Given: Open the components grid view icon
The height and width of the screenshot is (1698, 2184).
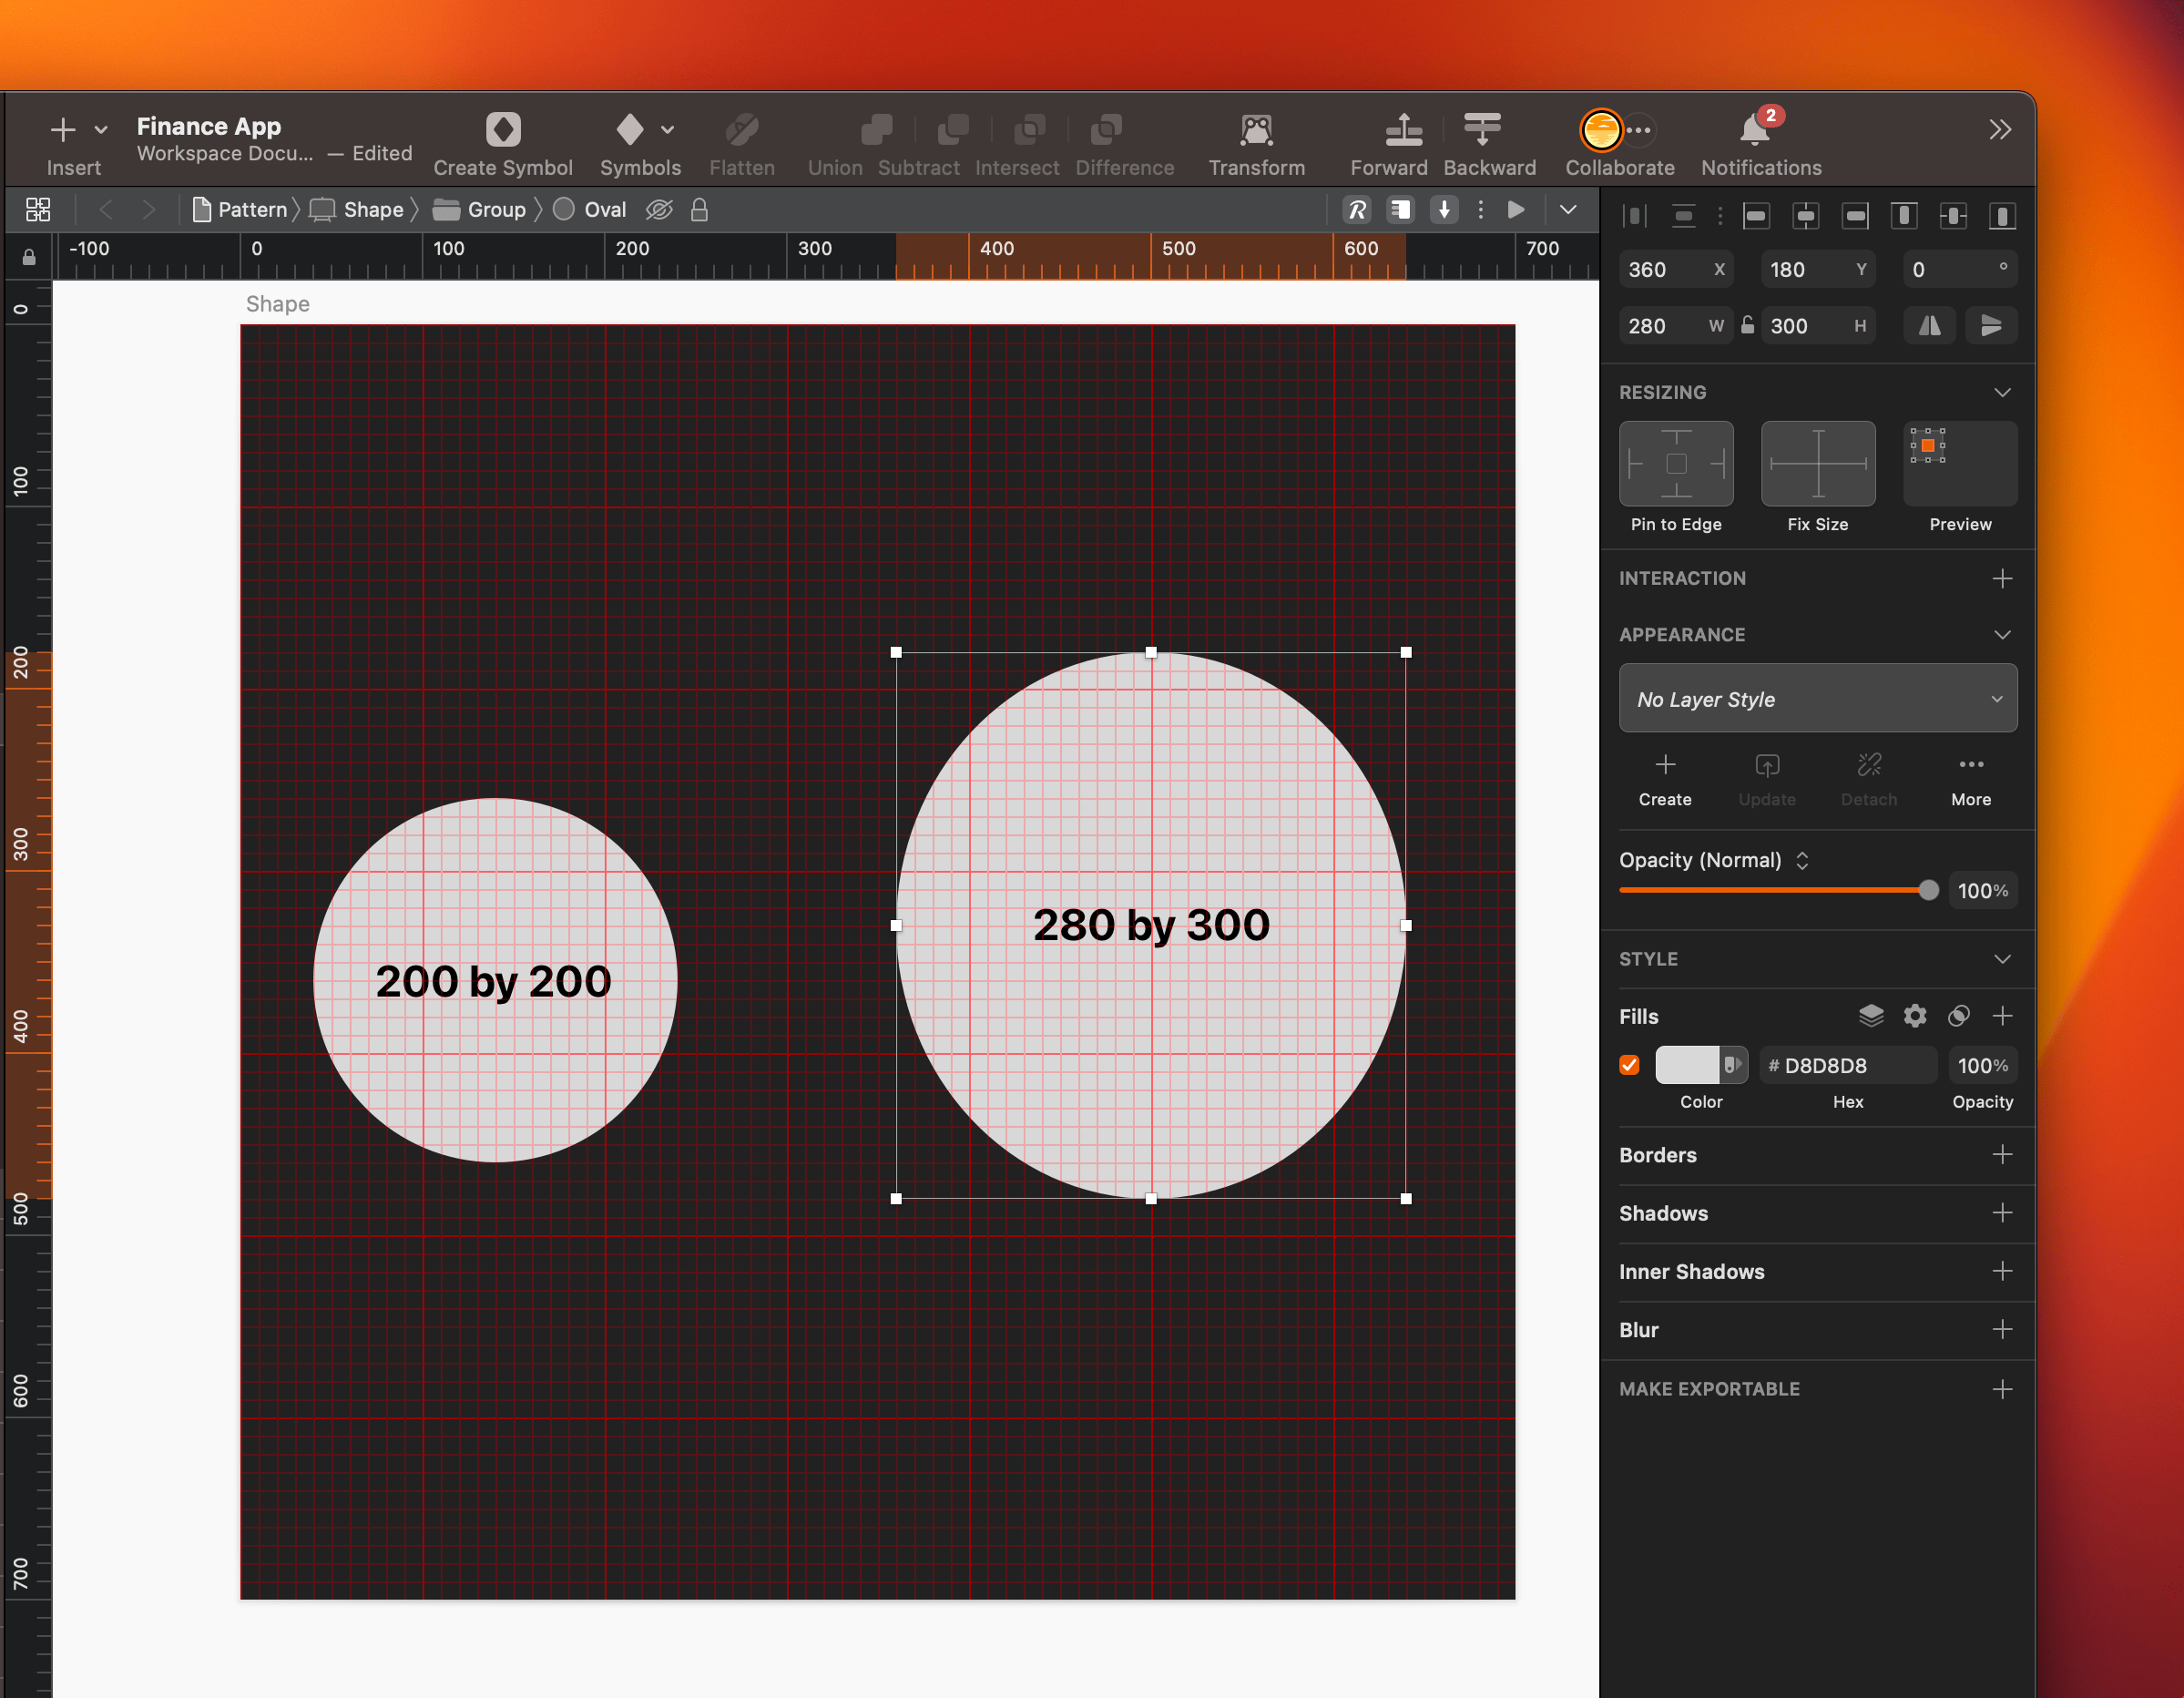Looking at the screenshot, I should 38,210.
